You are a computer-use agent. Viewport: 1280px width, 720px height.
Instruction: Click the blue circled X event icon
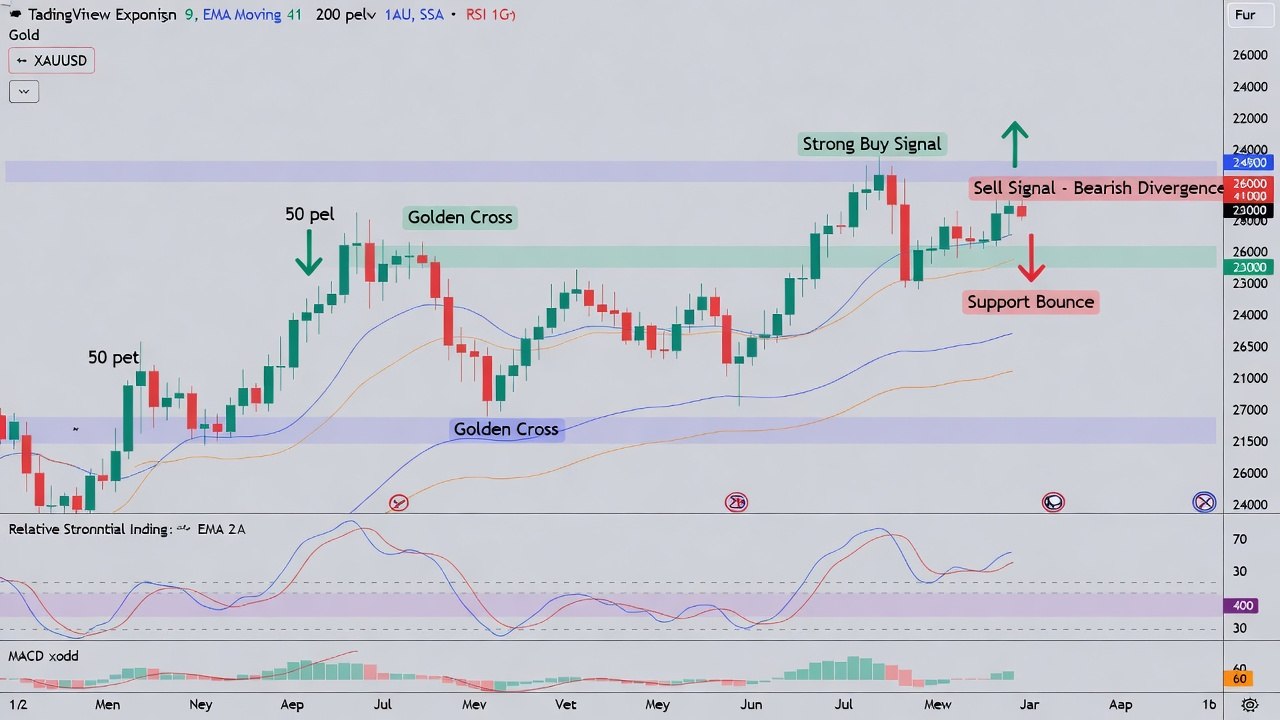pyautogui.click(x=1204, y=502)
